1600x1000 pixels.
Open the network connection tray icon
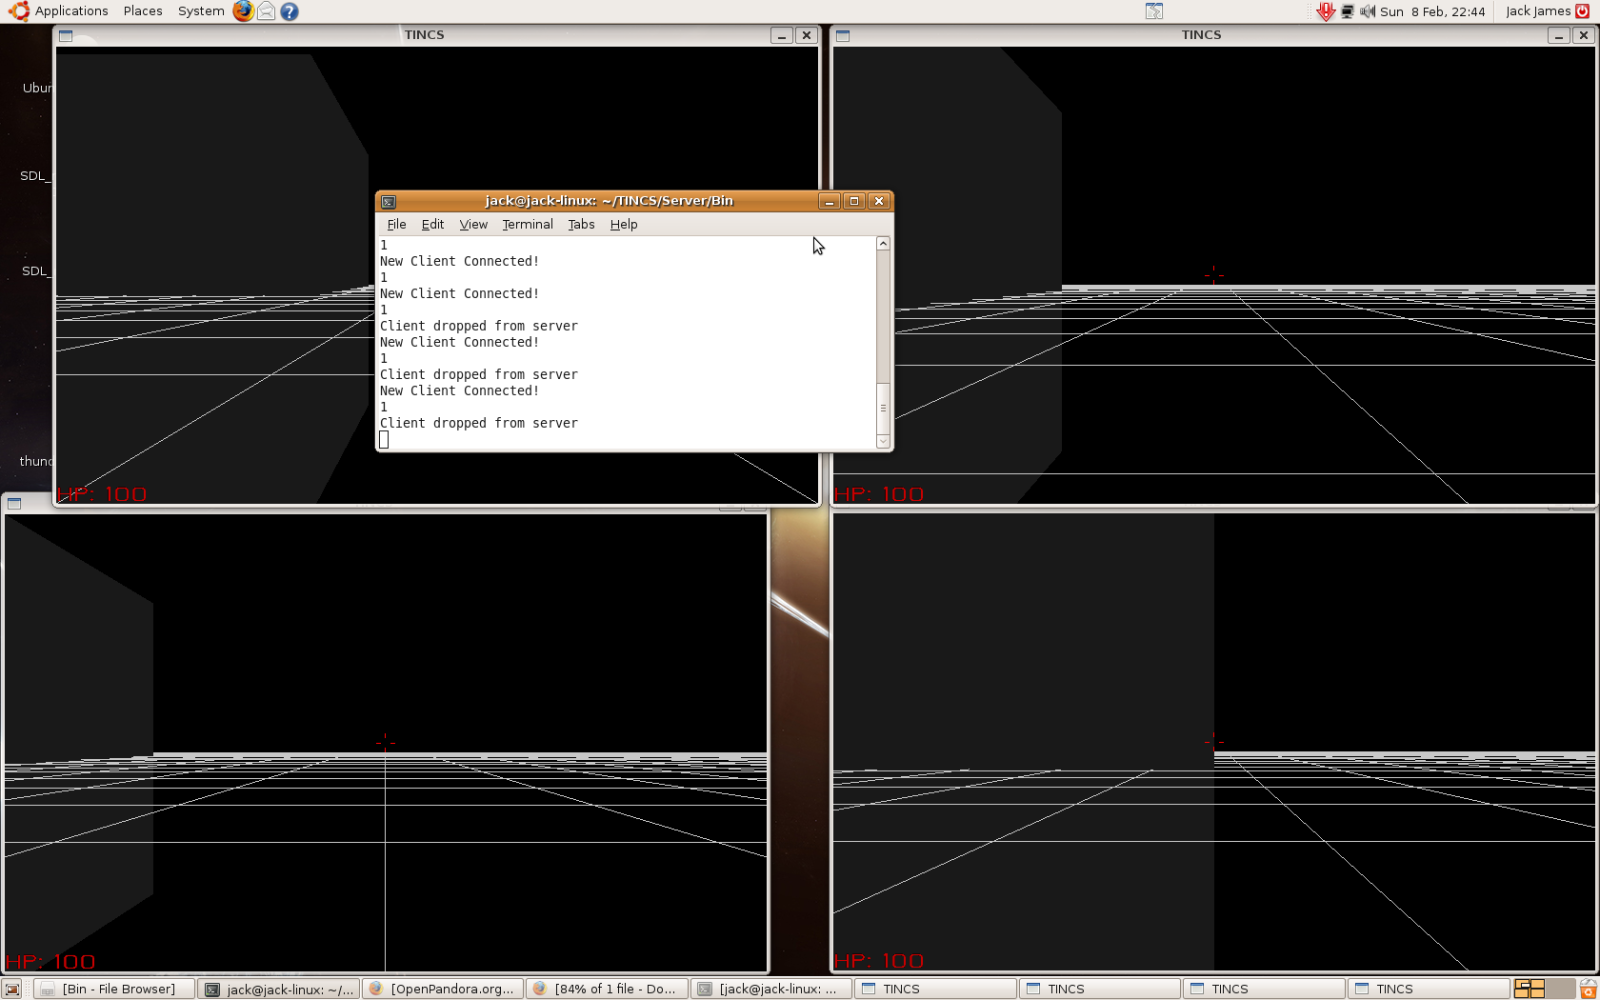coord(1347,11)
